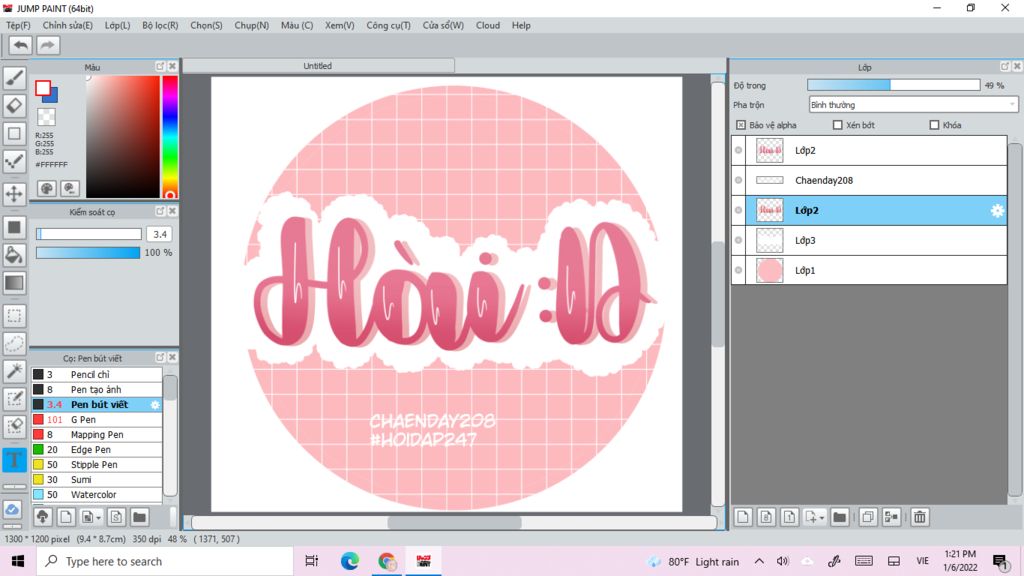This screenshot has width=1024, height=576.
Task: Select the Mapping Pen brush
Action: (x=97, y=435)
